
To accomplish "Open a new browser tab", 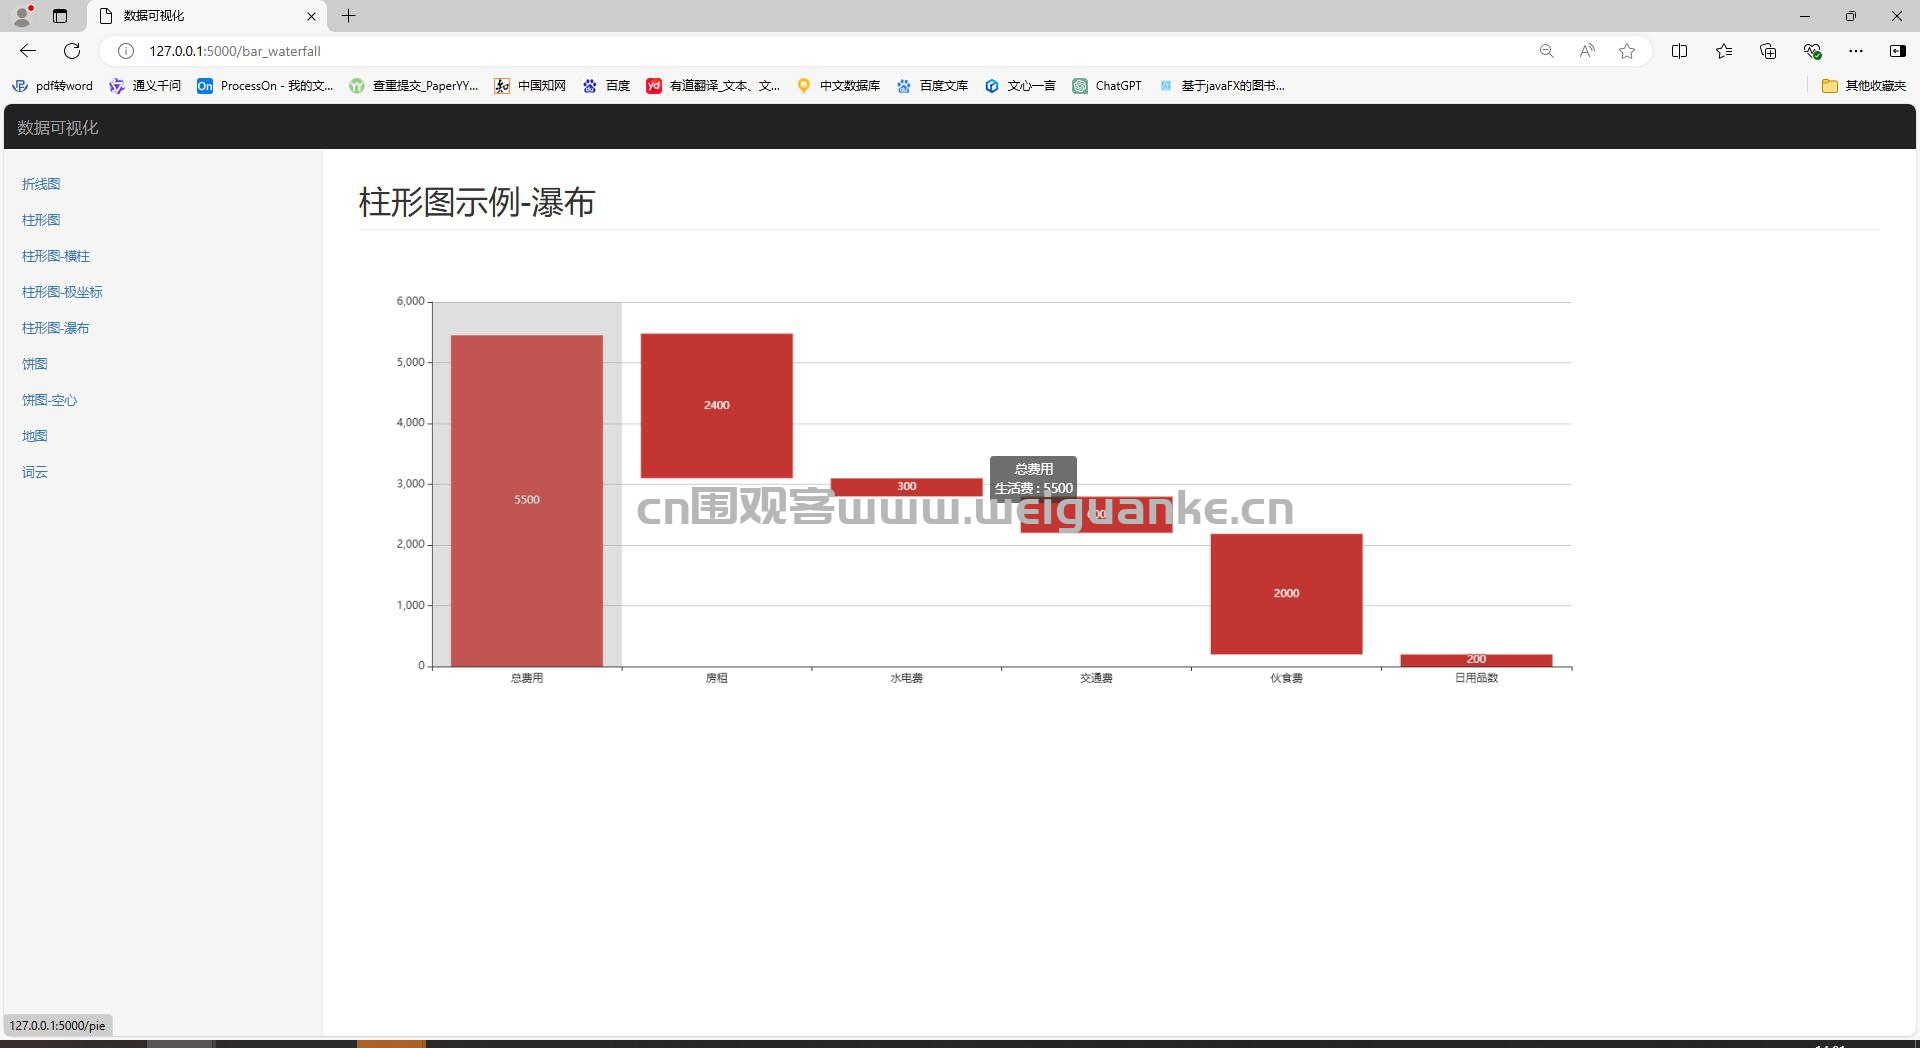I will [348, 16].
